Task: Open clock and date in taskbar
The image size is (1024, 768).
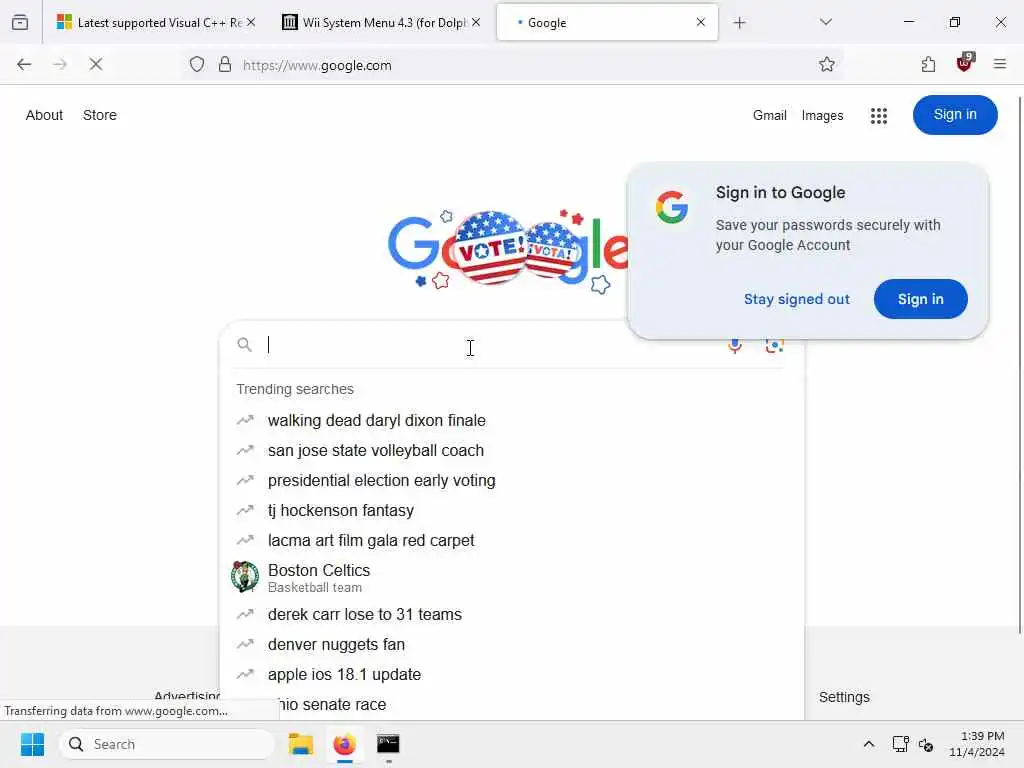Action: [976, 744]
